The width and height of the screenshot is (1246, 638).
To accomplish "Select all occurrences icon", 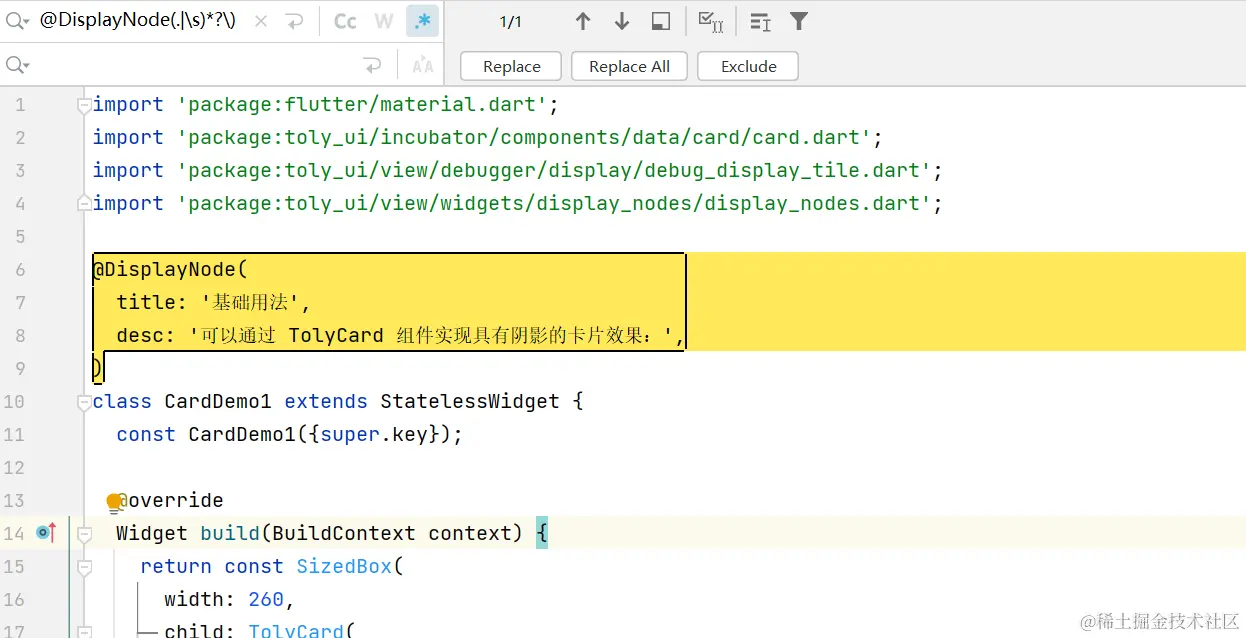I will pos(710,21).
